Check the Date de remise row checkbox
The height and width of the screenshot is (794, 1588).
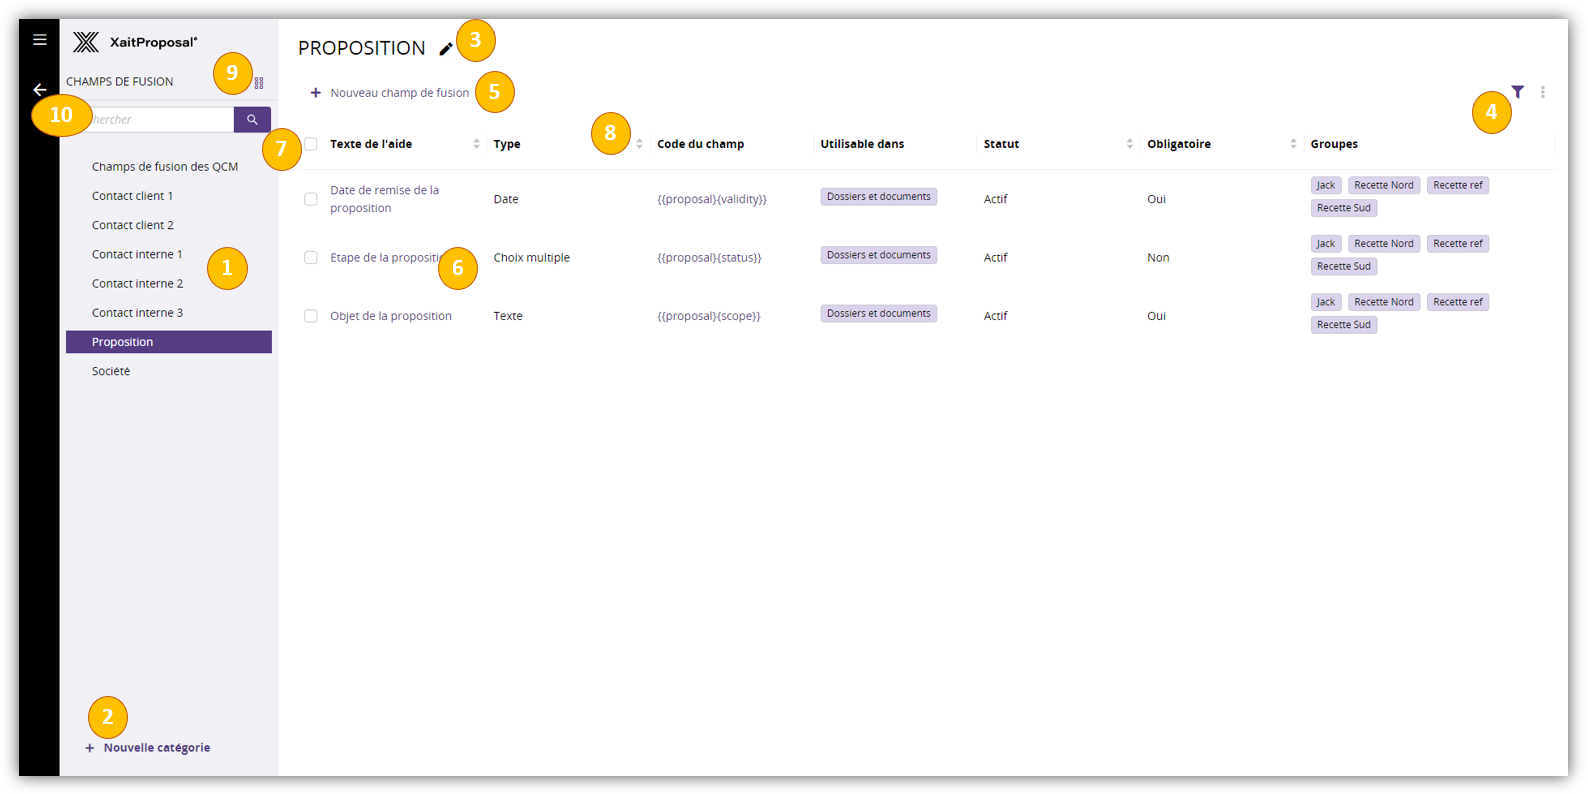[311, 199]
